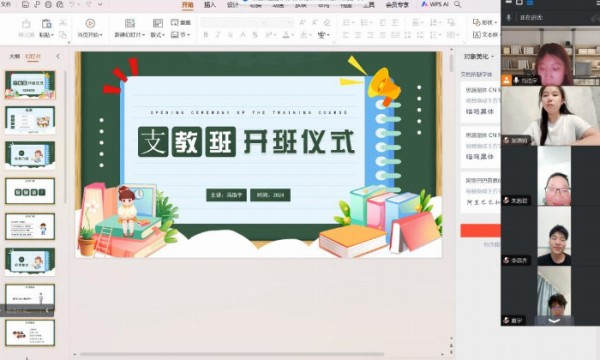
Task: Open the 当页开始 slideshow dropdown
Action: (x=101, y=35)
